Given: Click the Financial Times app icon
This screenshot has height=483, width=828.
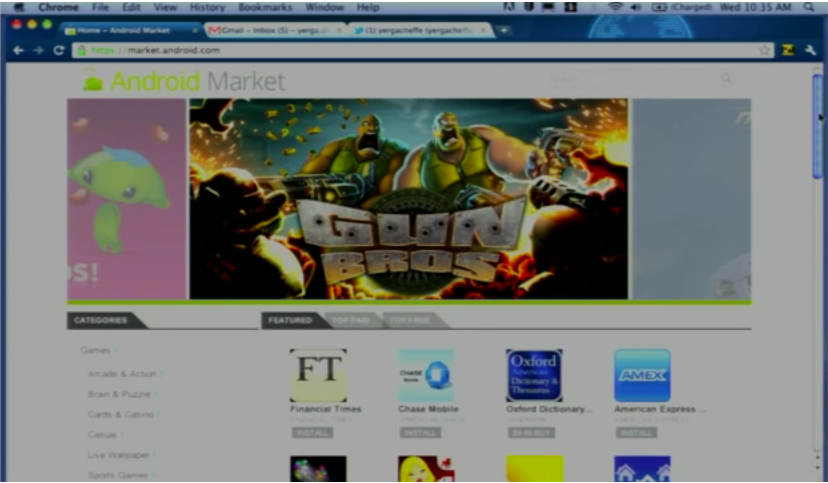Looking at the screenshot, I should tap(318, 375).
